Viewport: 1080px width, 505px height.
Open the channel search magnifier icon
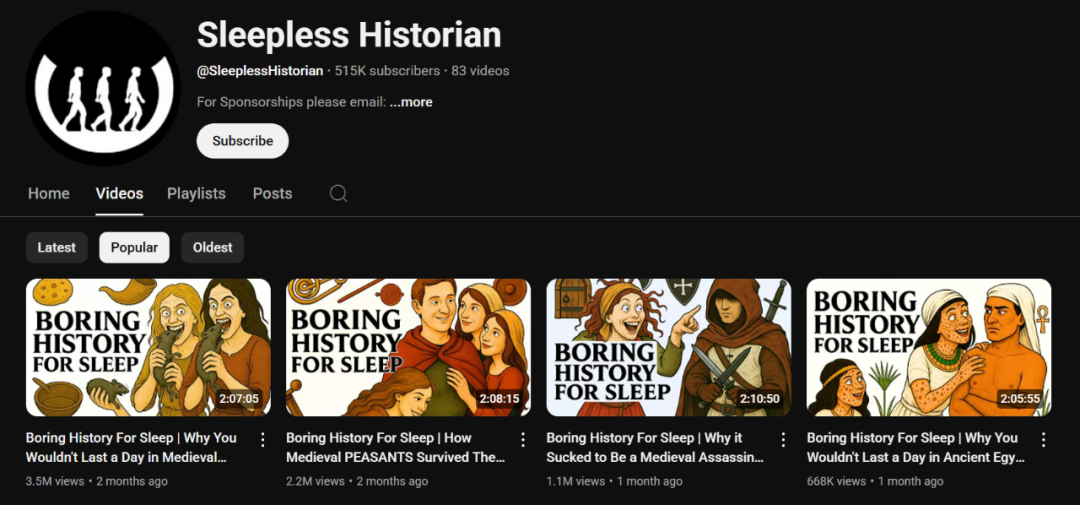click(x=338, y=194)
